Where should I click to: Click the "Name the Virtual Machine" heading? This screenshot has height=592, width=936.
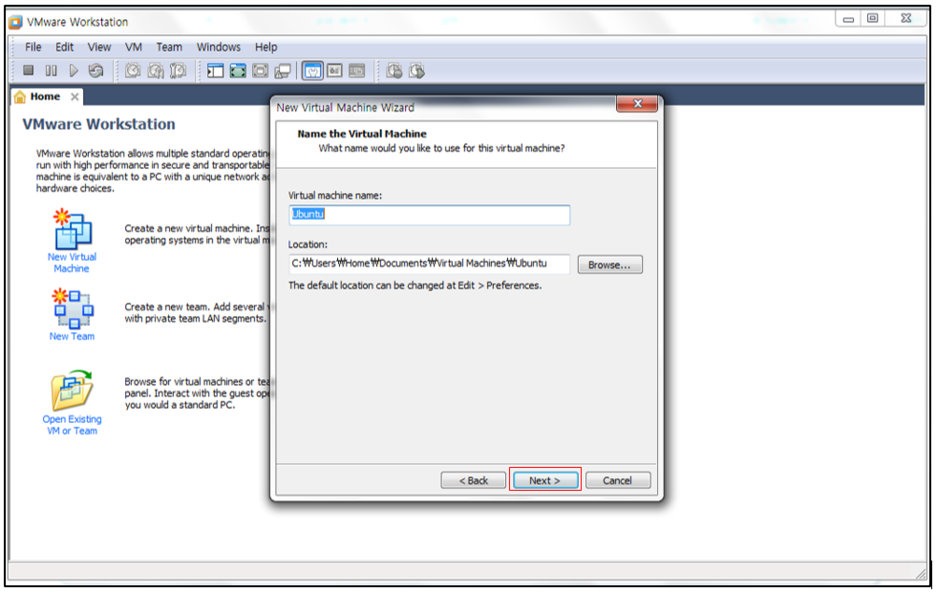(x=362, y=134)
